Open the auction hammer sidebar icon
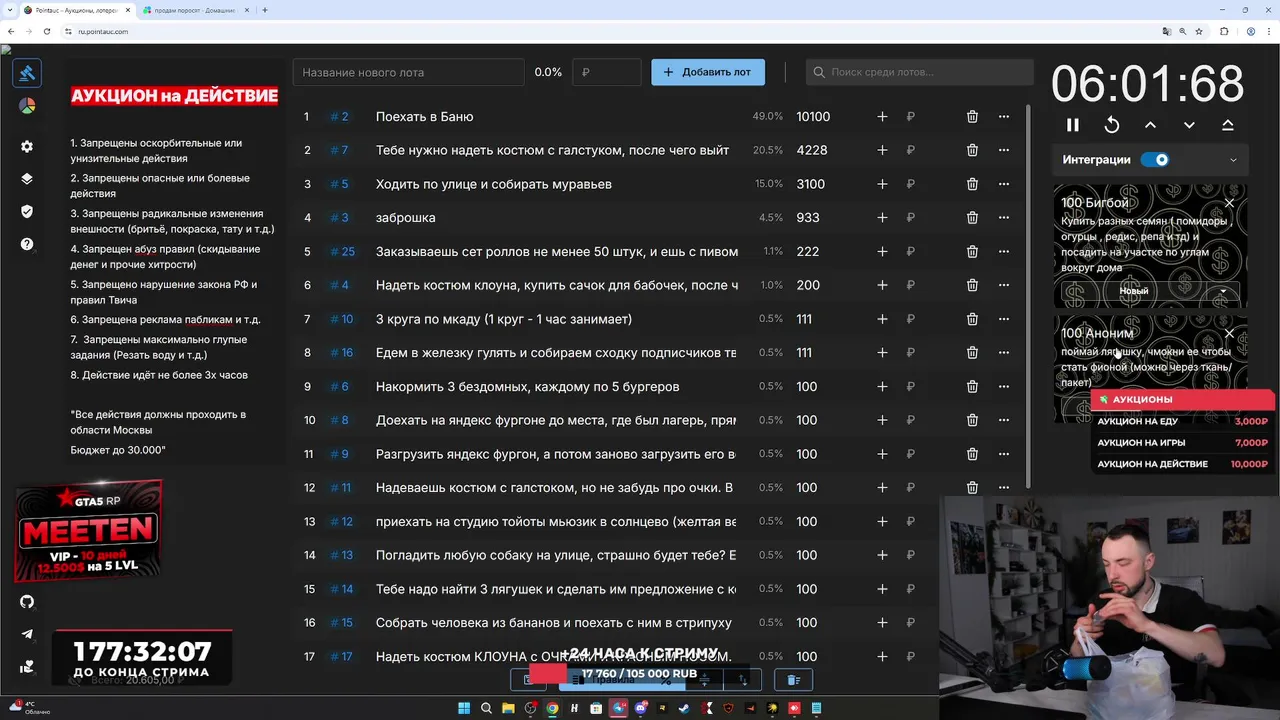This screenshot has width=1280, height=720. [27, 73]
